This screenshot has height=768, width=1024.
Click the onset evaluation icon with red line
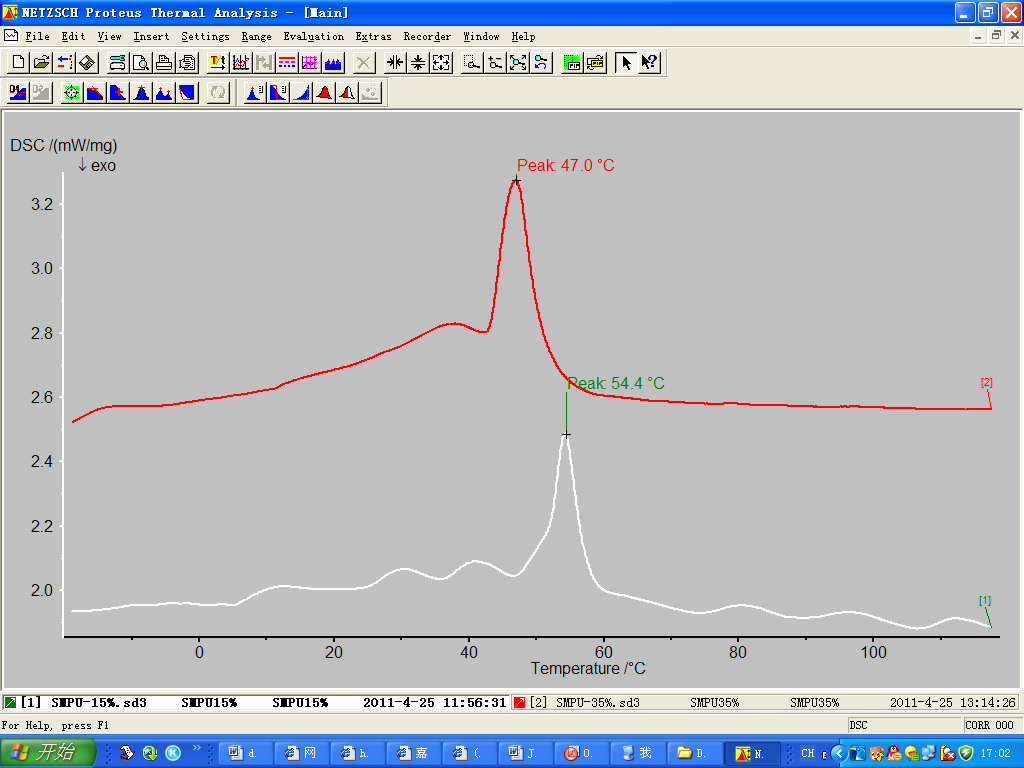click(95, 93)
